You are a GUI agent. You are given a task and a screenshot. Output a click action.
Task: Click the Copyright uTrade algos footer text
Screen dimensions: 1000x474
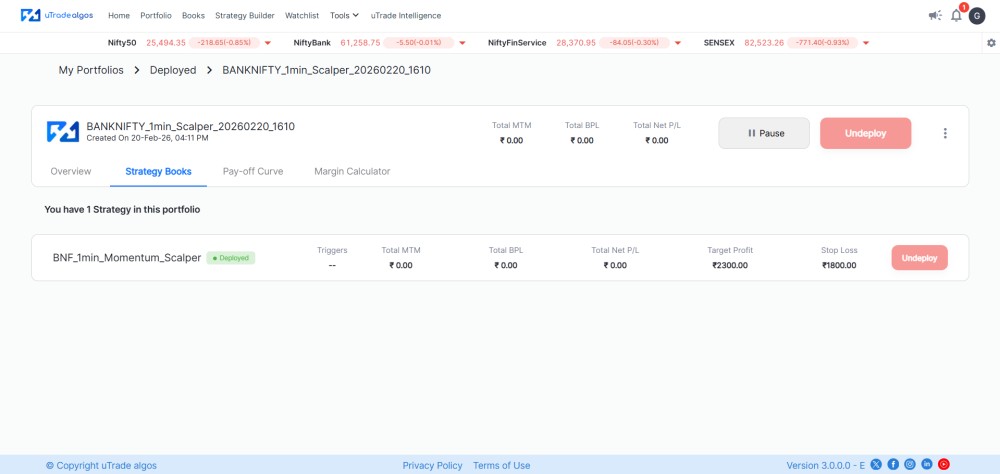tap(101, 466)
